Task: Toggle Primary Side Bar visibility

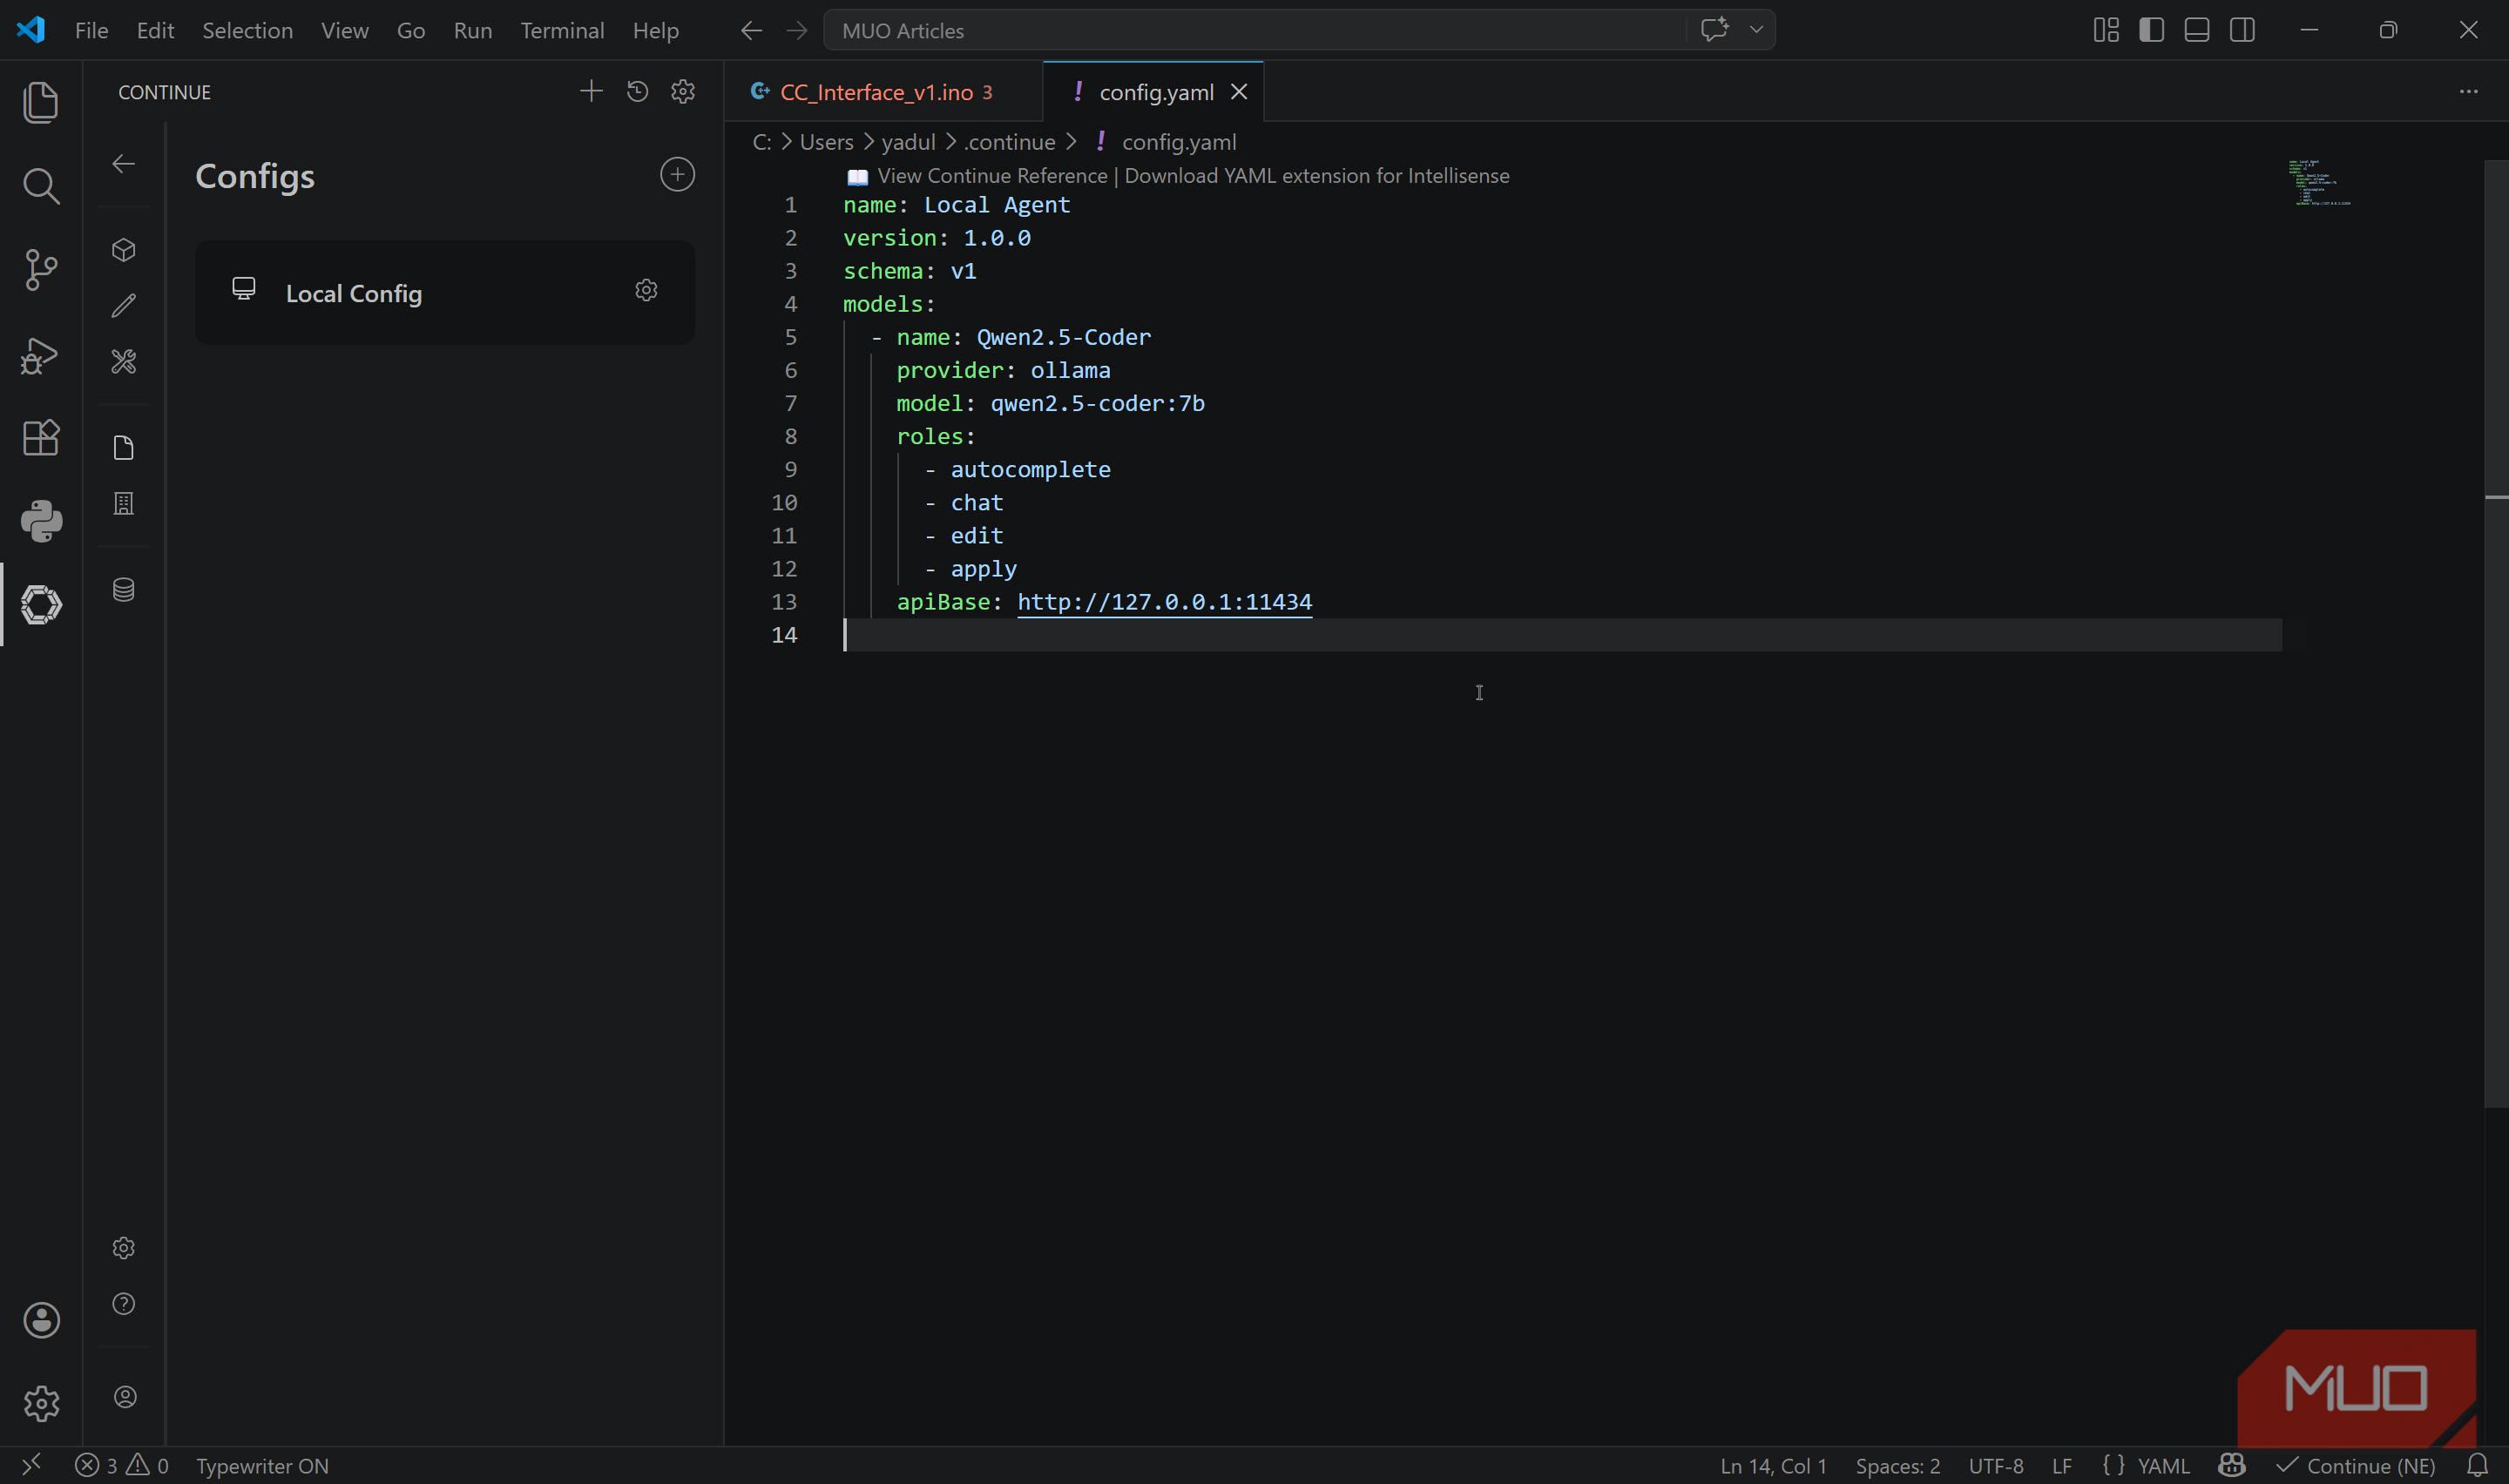Action: pyautogui.click(x=2152, y=30)
